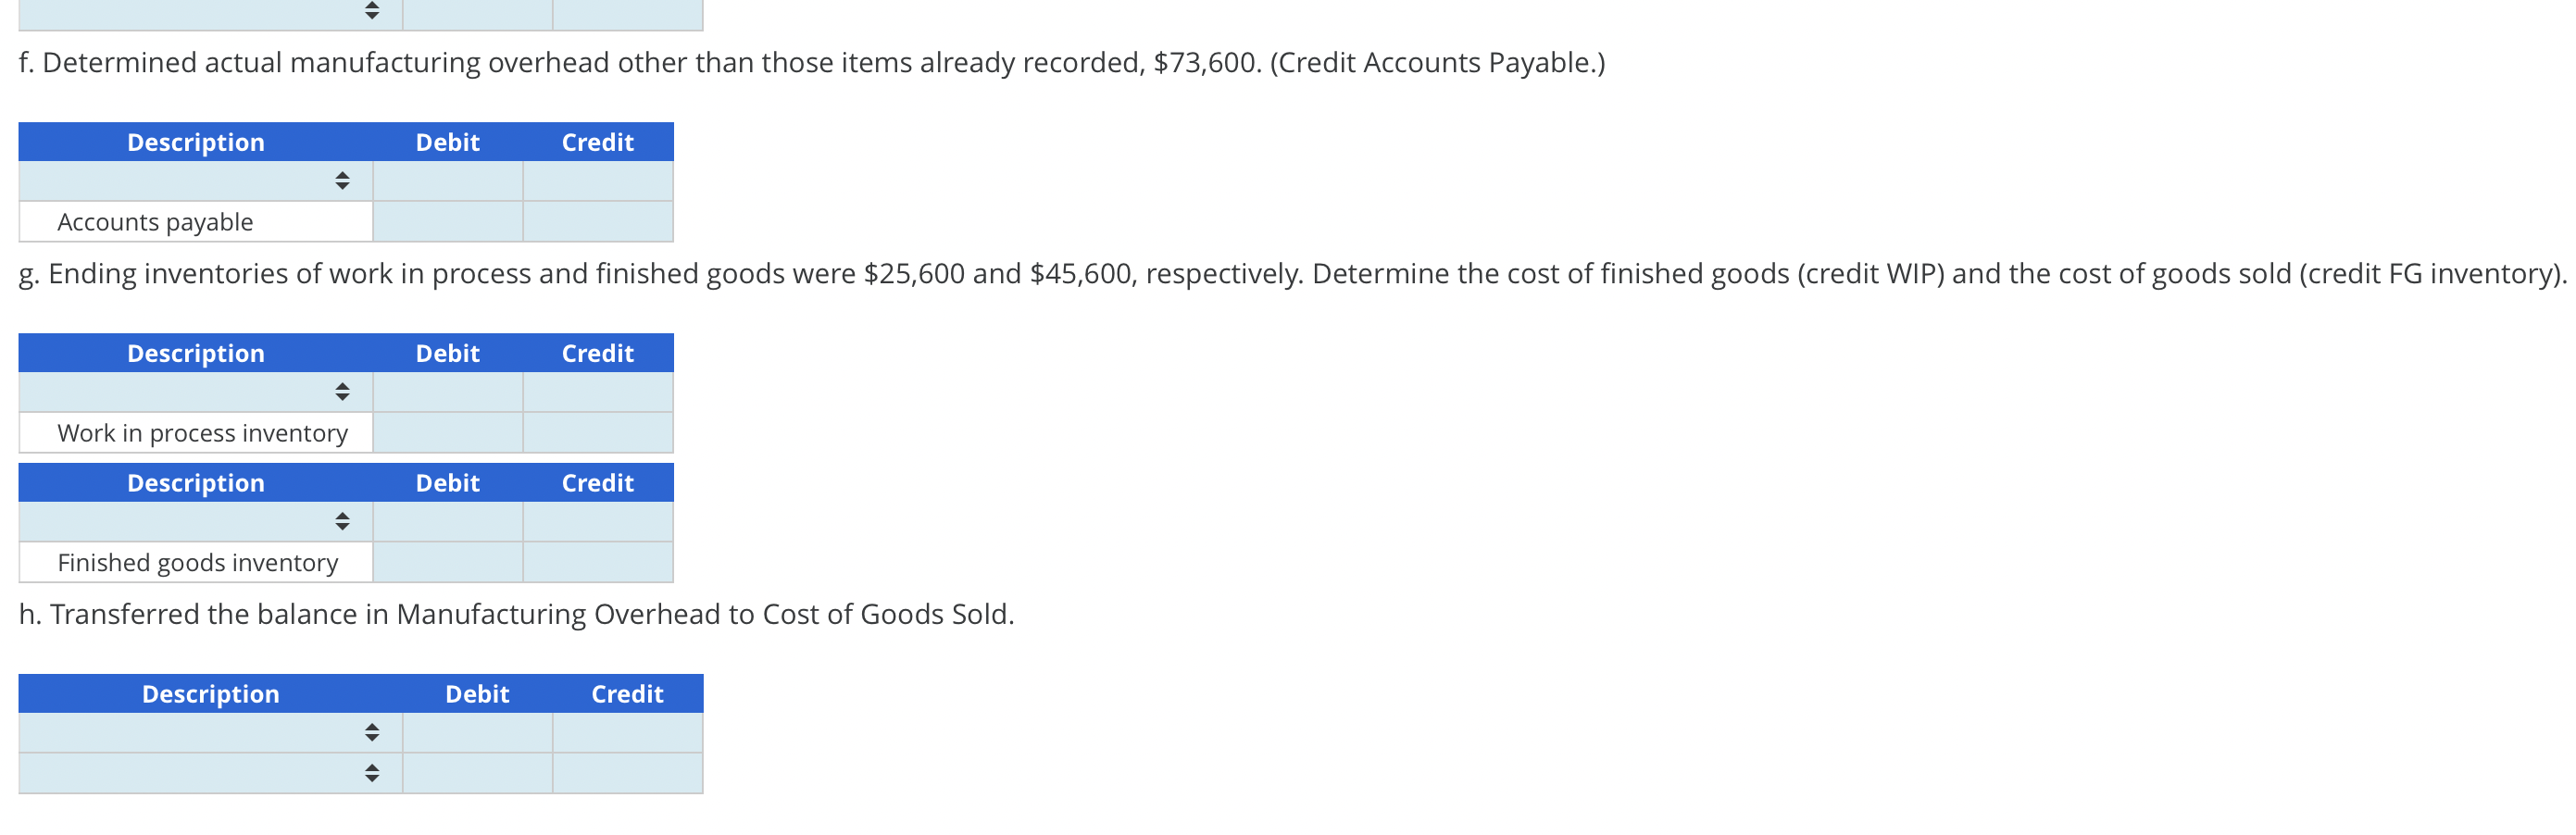Select the Accounts payable description cell

[195, 221]
